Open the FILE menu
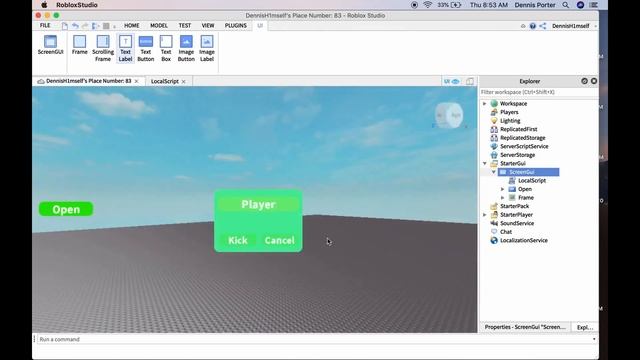Image resolution: width=640 pixels, height=360 pixels. [x=45, y=25]
